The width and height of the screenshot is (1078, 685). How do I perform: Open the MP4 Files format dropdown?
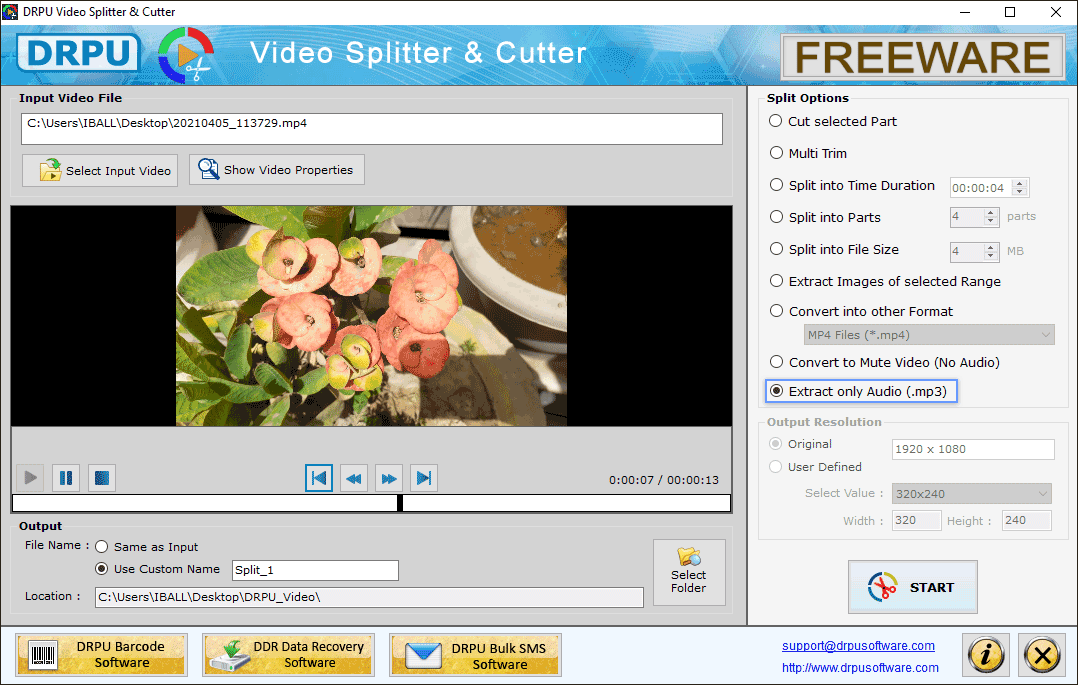click(929, 335)
